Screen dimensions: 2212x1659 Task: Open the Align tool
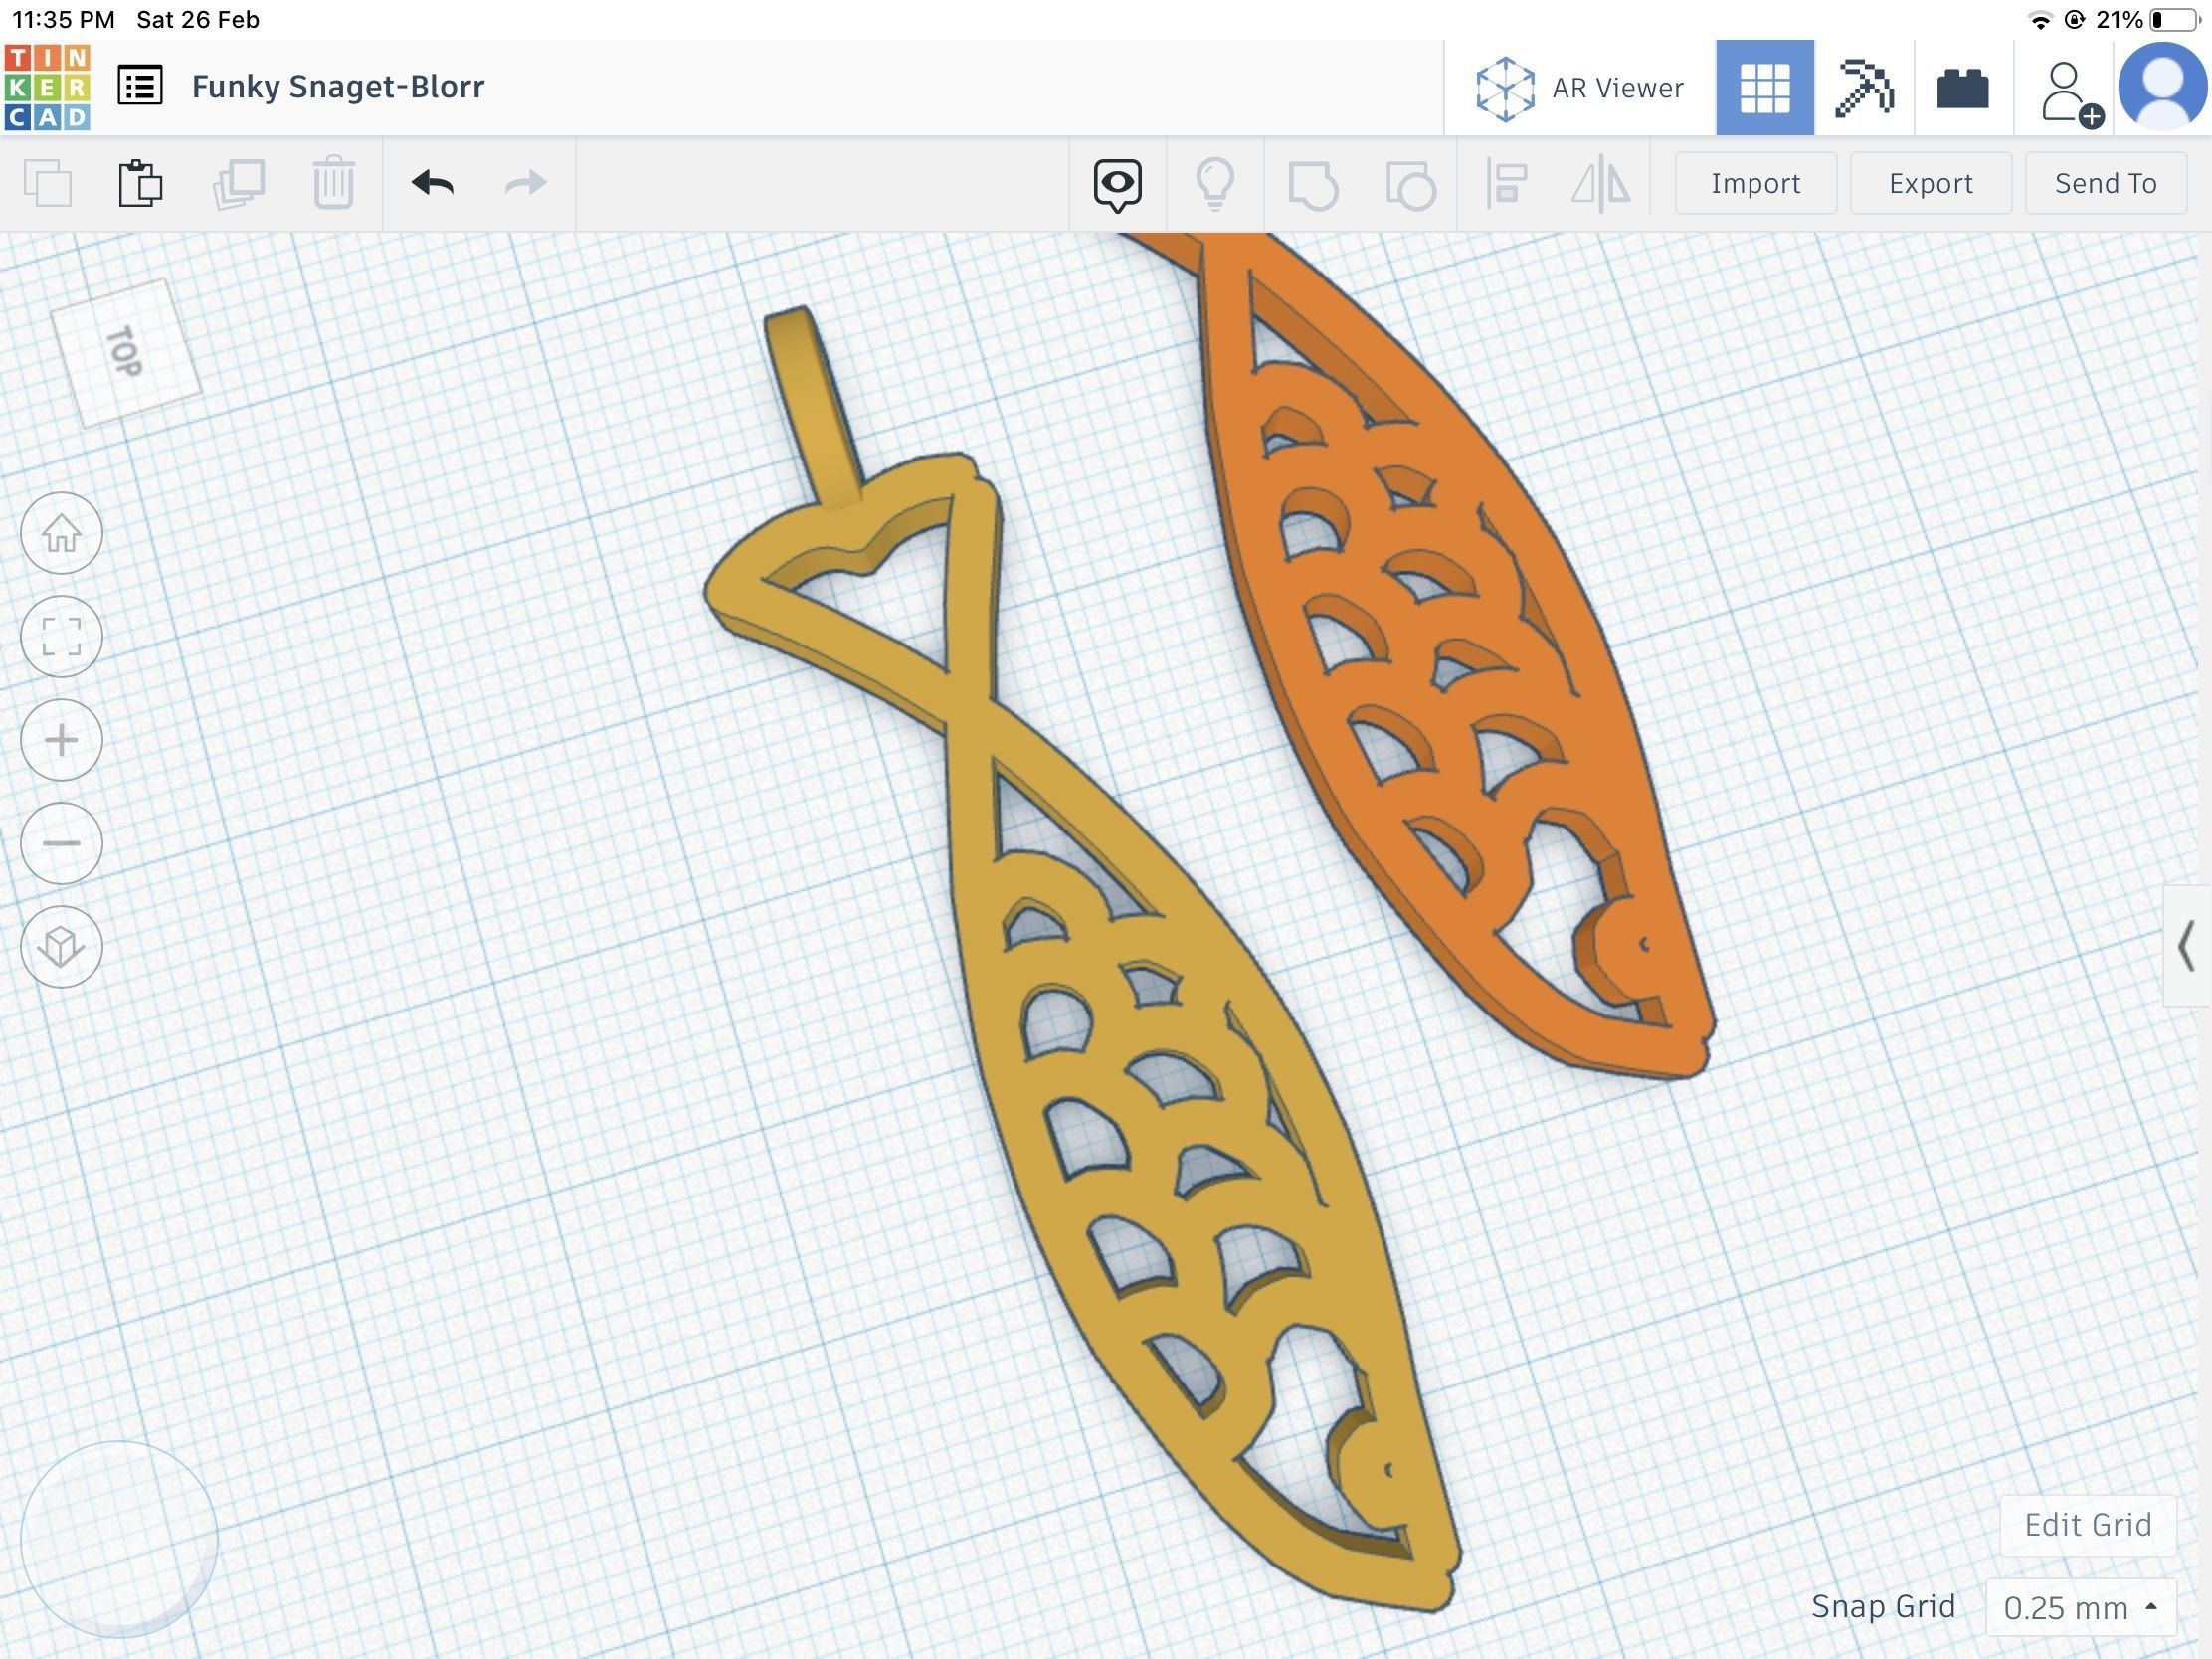pyautogui.click(x=1506, y=184)
